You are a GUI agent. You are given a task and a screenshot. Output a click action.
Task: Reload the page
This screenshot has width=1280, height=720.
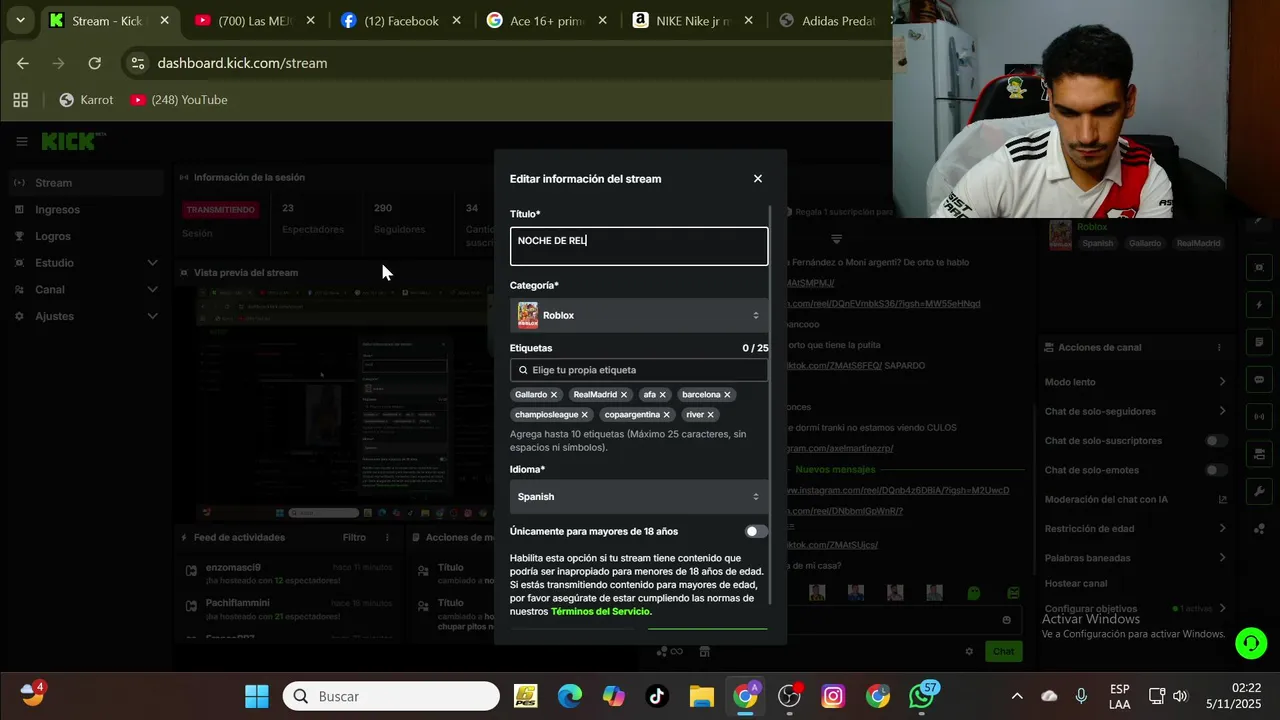pos(94,63)
